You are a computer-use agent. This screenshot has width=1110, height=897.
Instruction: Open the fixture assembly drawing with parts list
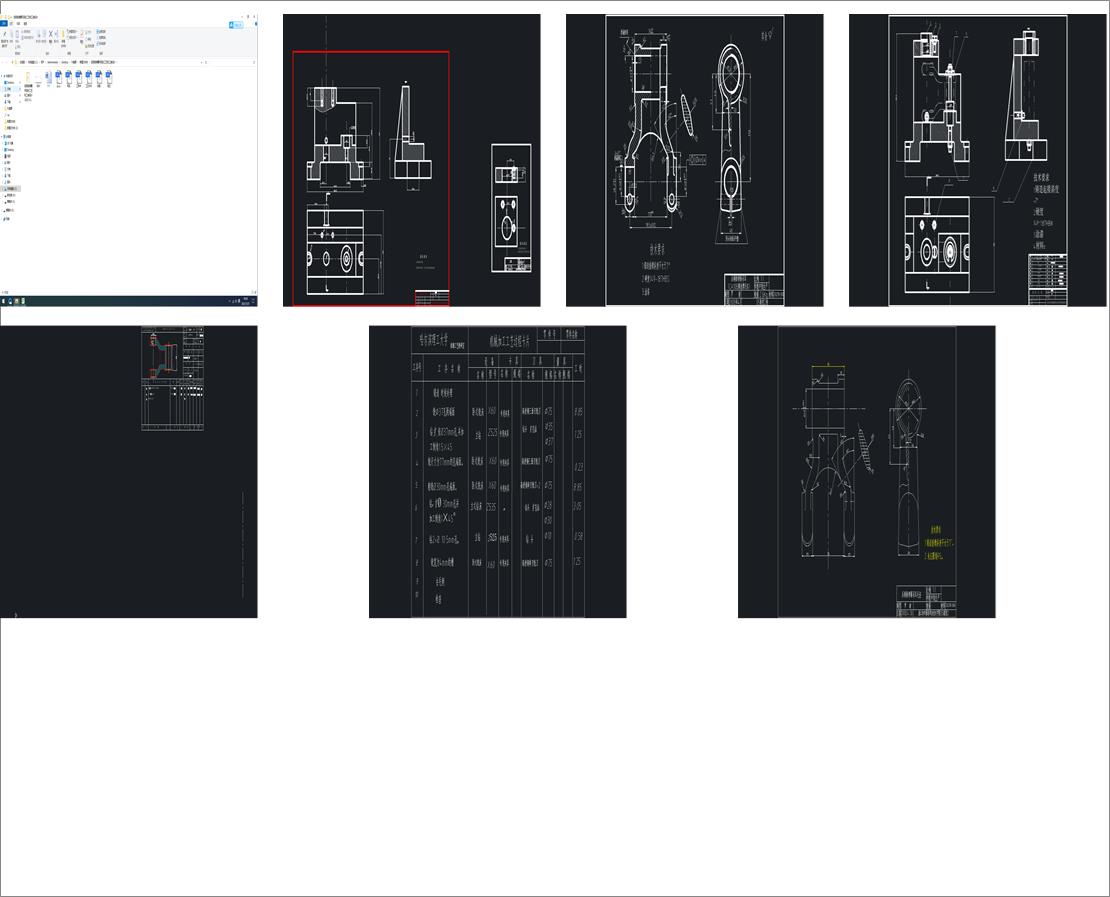click(x=978, y=160)
